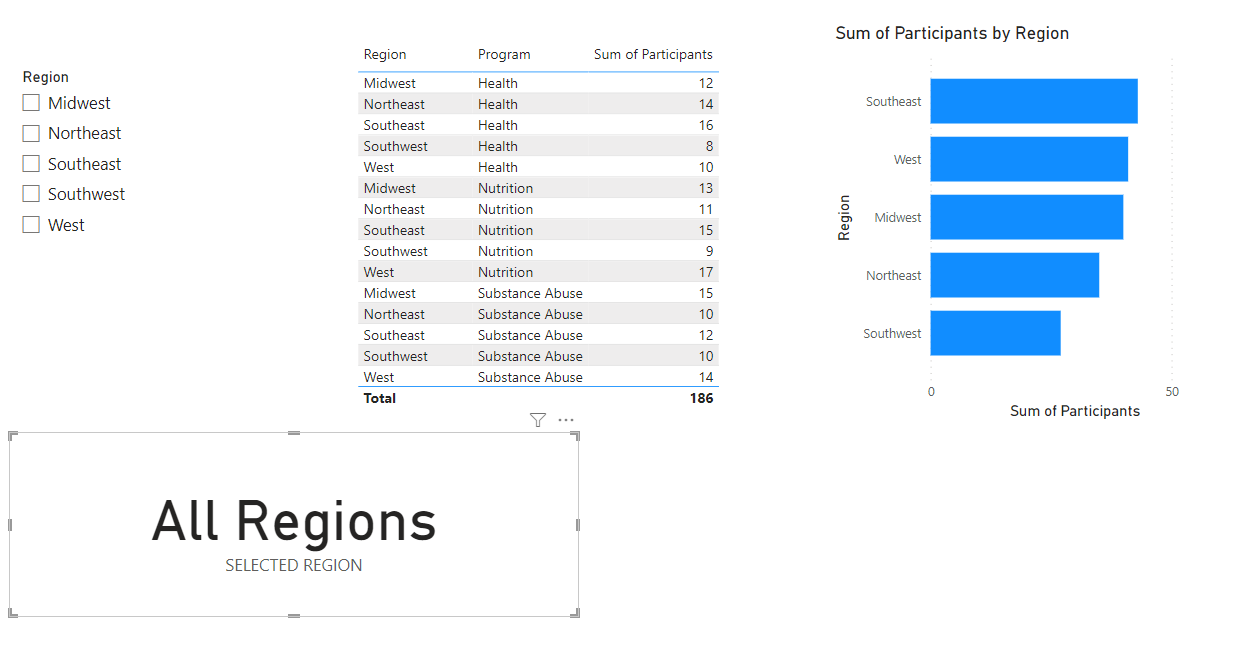Open the filter funnel icon on the card visual
This screenshot has height=650, width=1249.
click(x=539, y=420)
